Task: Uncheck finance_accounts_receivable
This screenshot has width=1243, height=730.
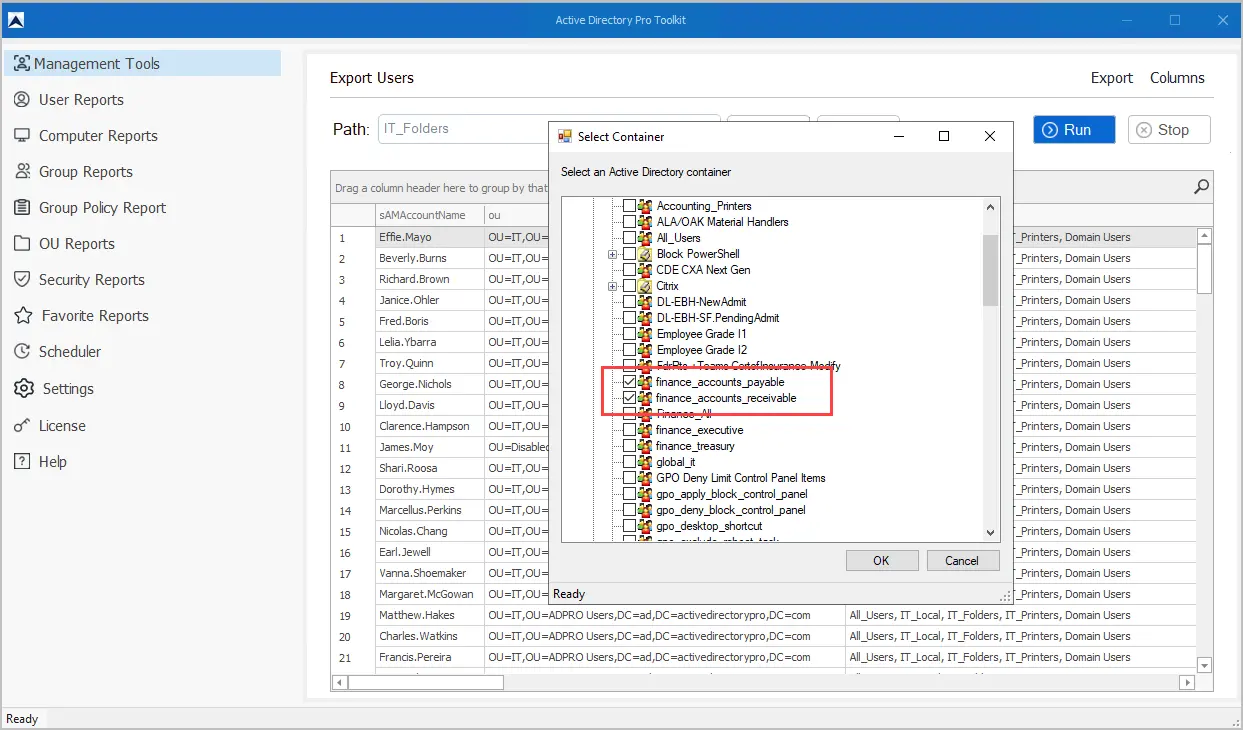Action: pyautogui.click(x=629, y=398)
